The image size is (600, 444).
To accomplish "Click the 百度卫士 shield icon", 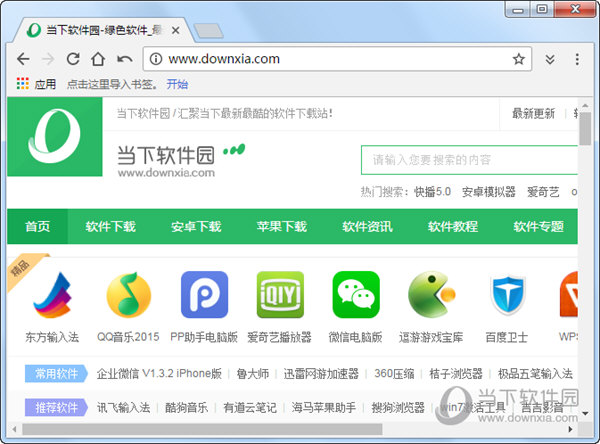I will [507, 295].
